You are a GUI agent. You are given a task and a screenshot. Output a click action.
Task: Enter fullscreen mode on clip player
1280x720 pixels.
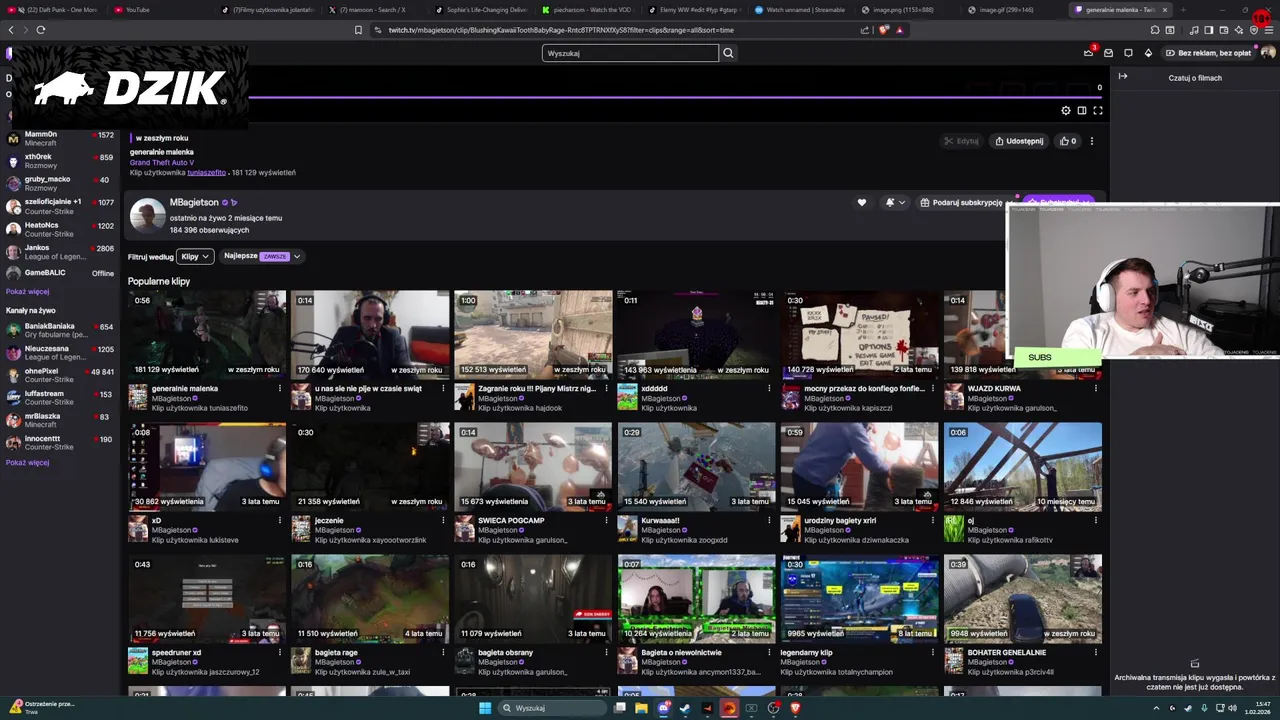point(1098,111)
